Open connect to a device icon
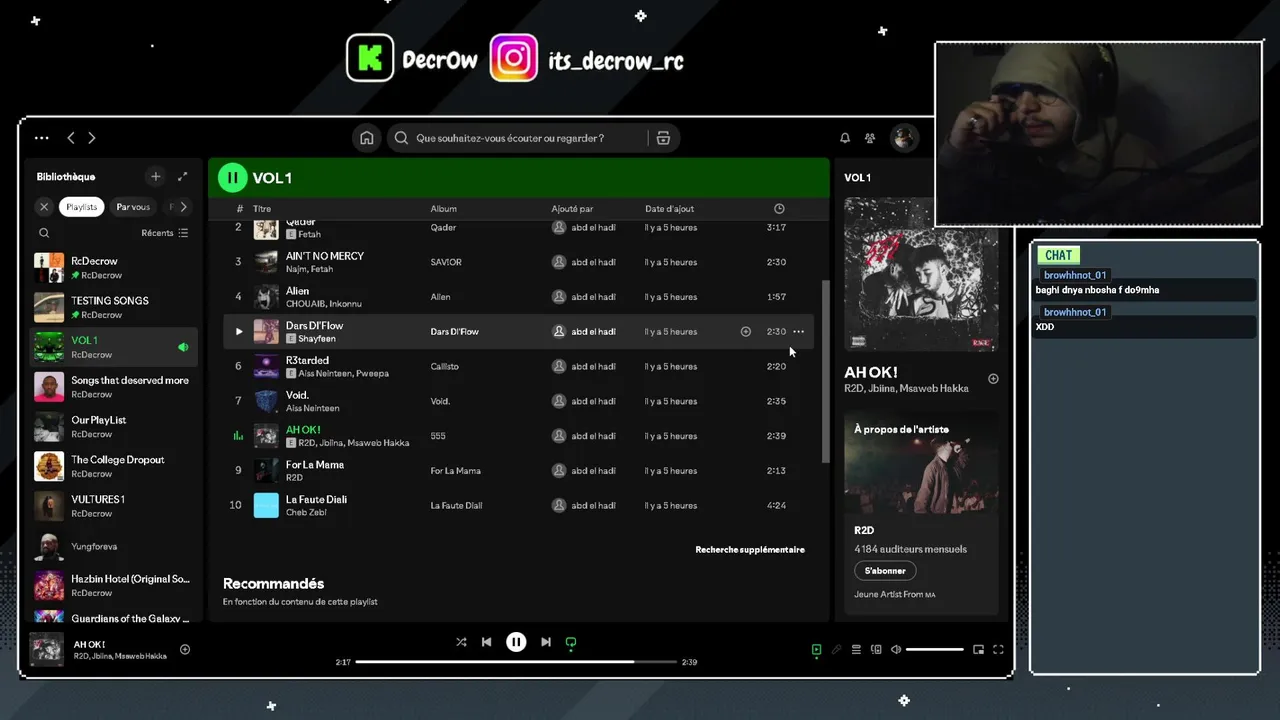 coord(876,649)
